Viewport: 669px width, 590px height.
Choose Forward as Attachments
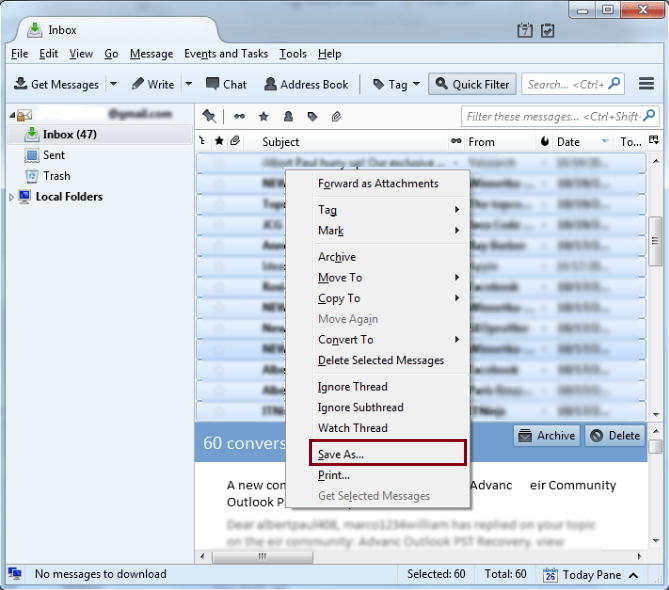[378, 183]
